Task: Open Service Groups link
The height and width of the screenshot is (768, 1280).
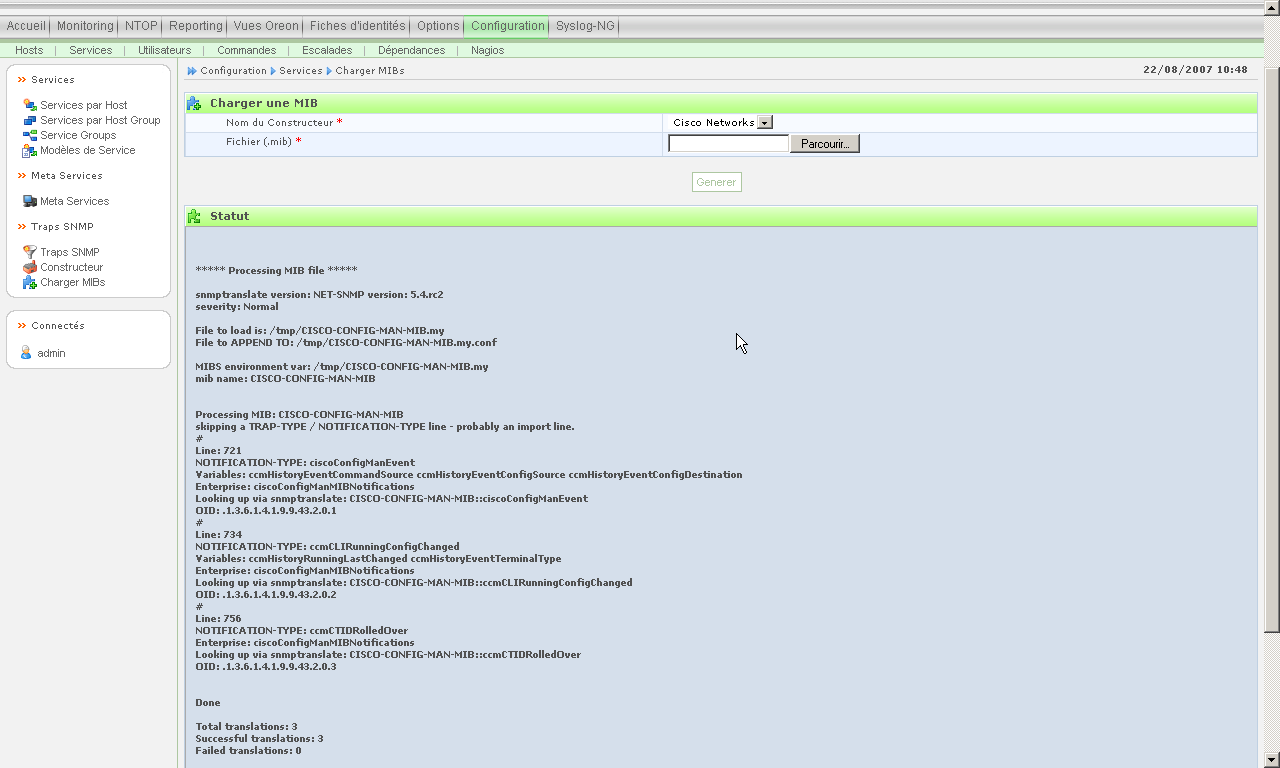Action: click(x=78, y=135)
